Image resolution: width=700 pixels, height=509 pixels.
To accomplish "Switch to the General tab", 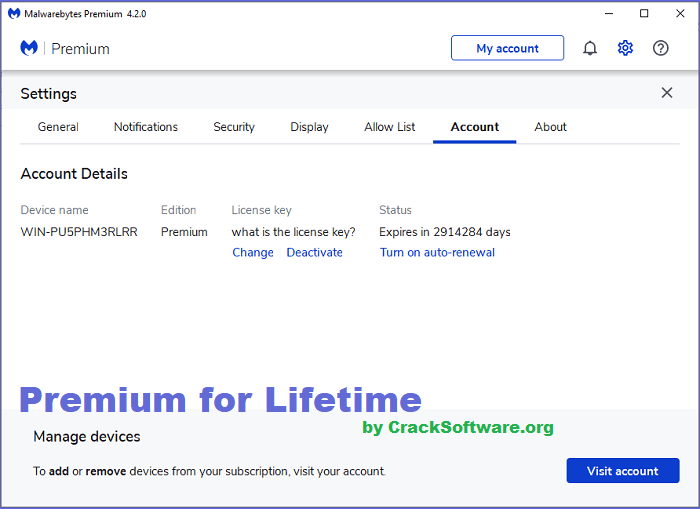I will click(58, 127).
